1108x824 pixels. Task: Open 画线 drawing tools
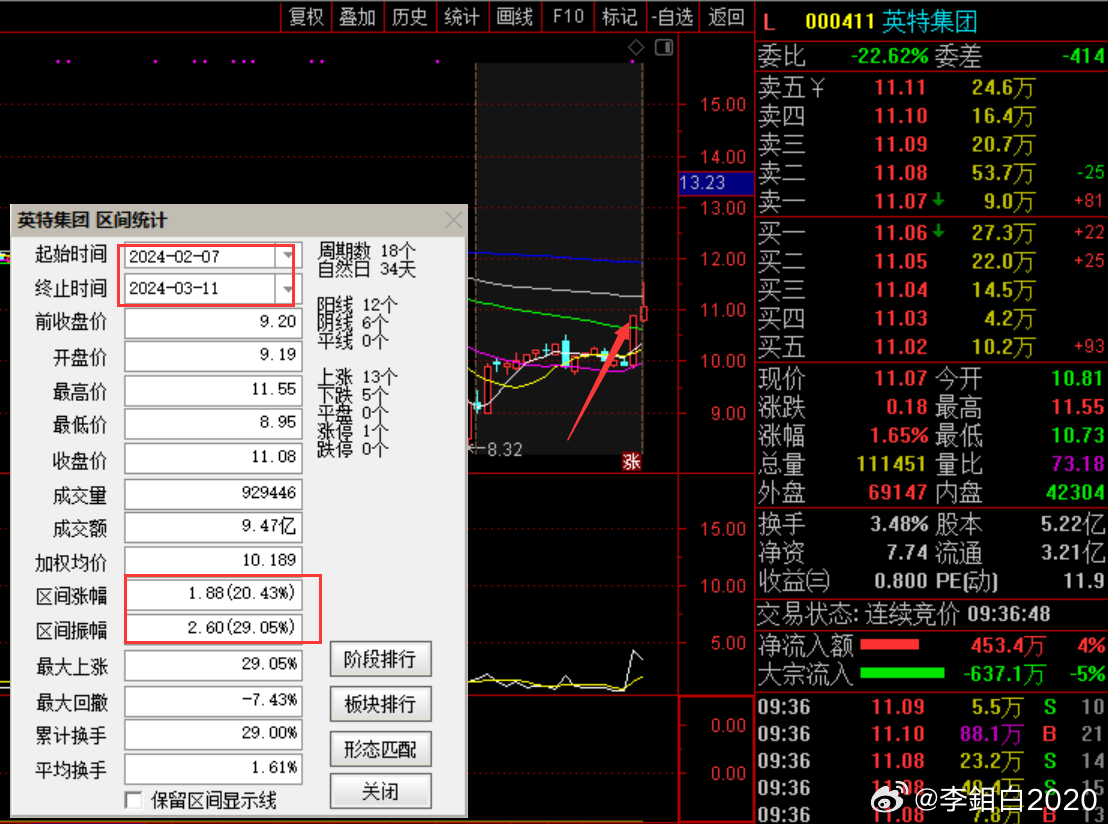(x=514, y=17)
